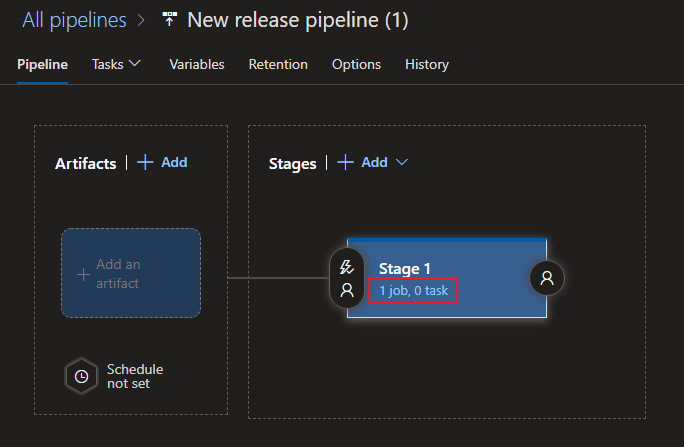Navigate to All pipelines breadcrumb
Viewport: 684px width, 447px height.
tap(74, 20)
